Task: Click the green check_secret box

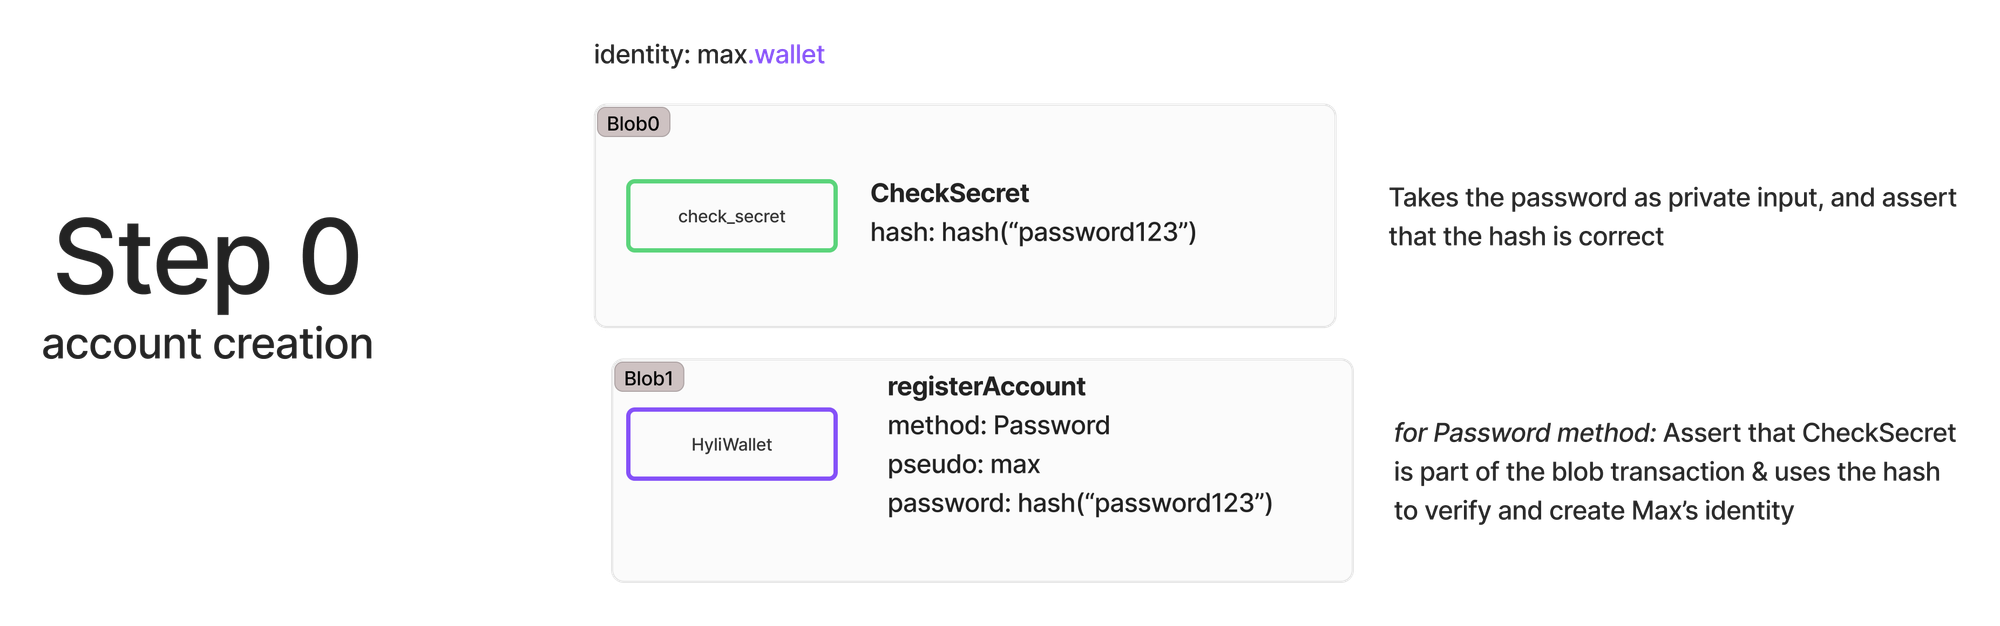Action: 732,216
